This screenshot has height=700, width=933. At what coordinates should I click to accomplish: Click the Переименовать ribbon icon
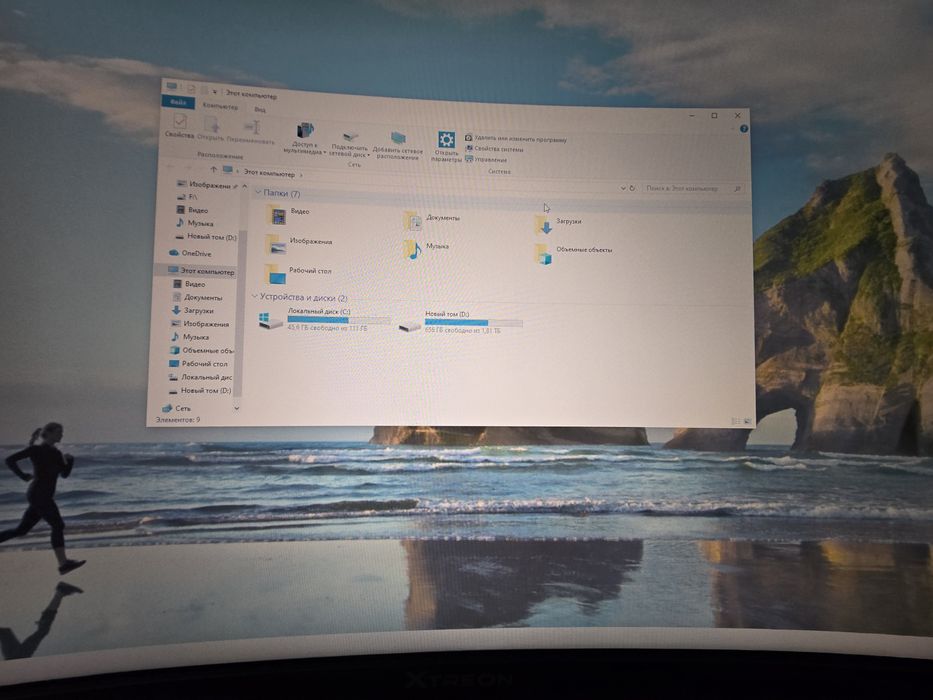252,127
